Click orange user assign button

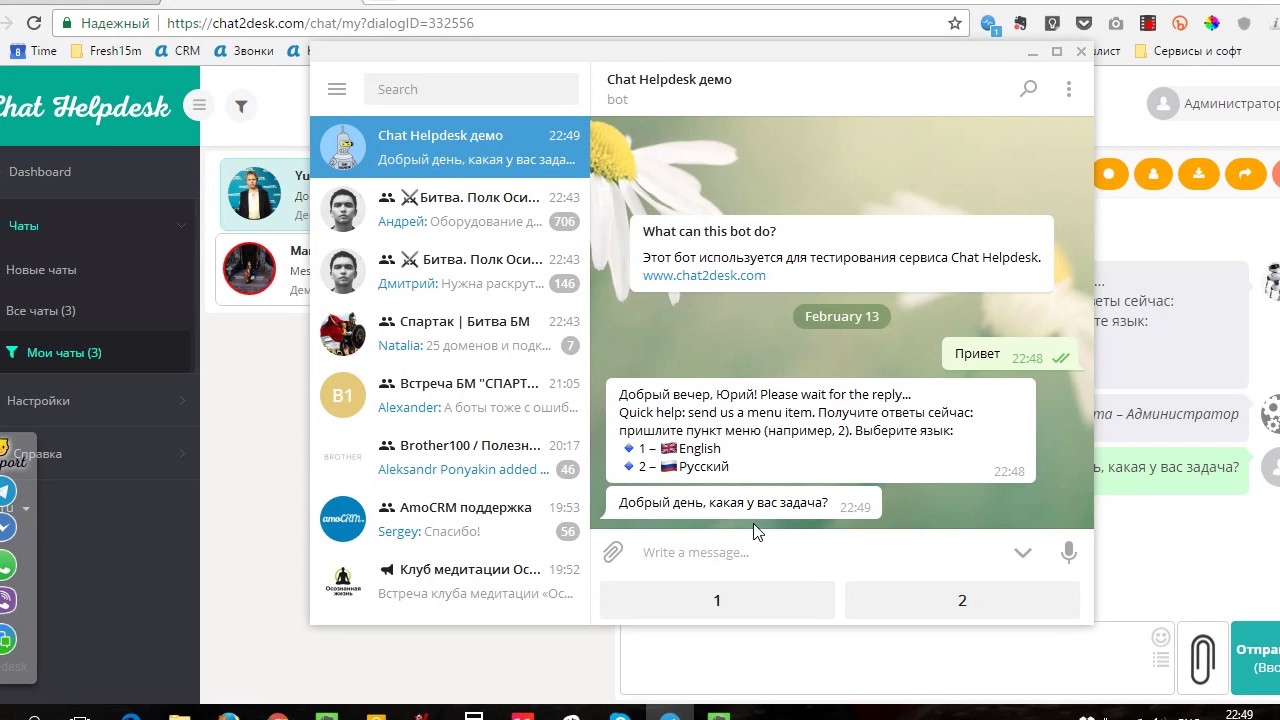(x=1153, y=174)
